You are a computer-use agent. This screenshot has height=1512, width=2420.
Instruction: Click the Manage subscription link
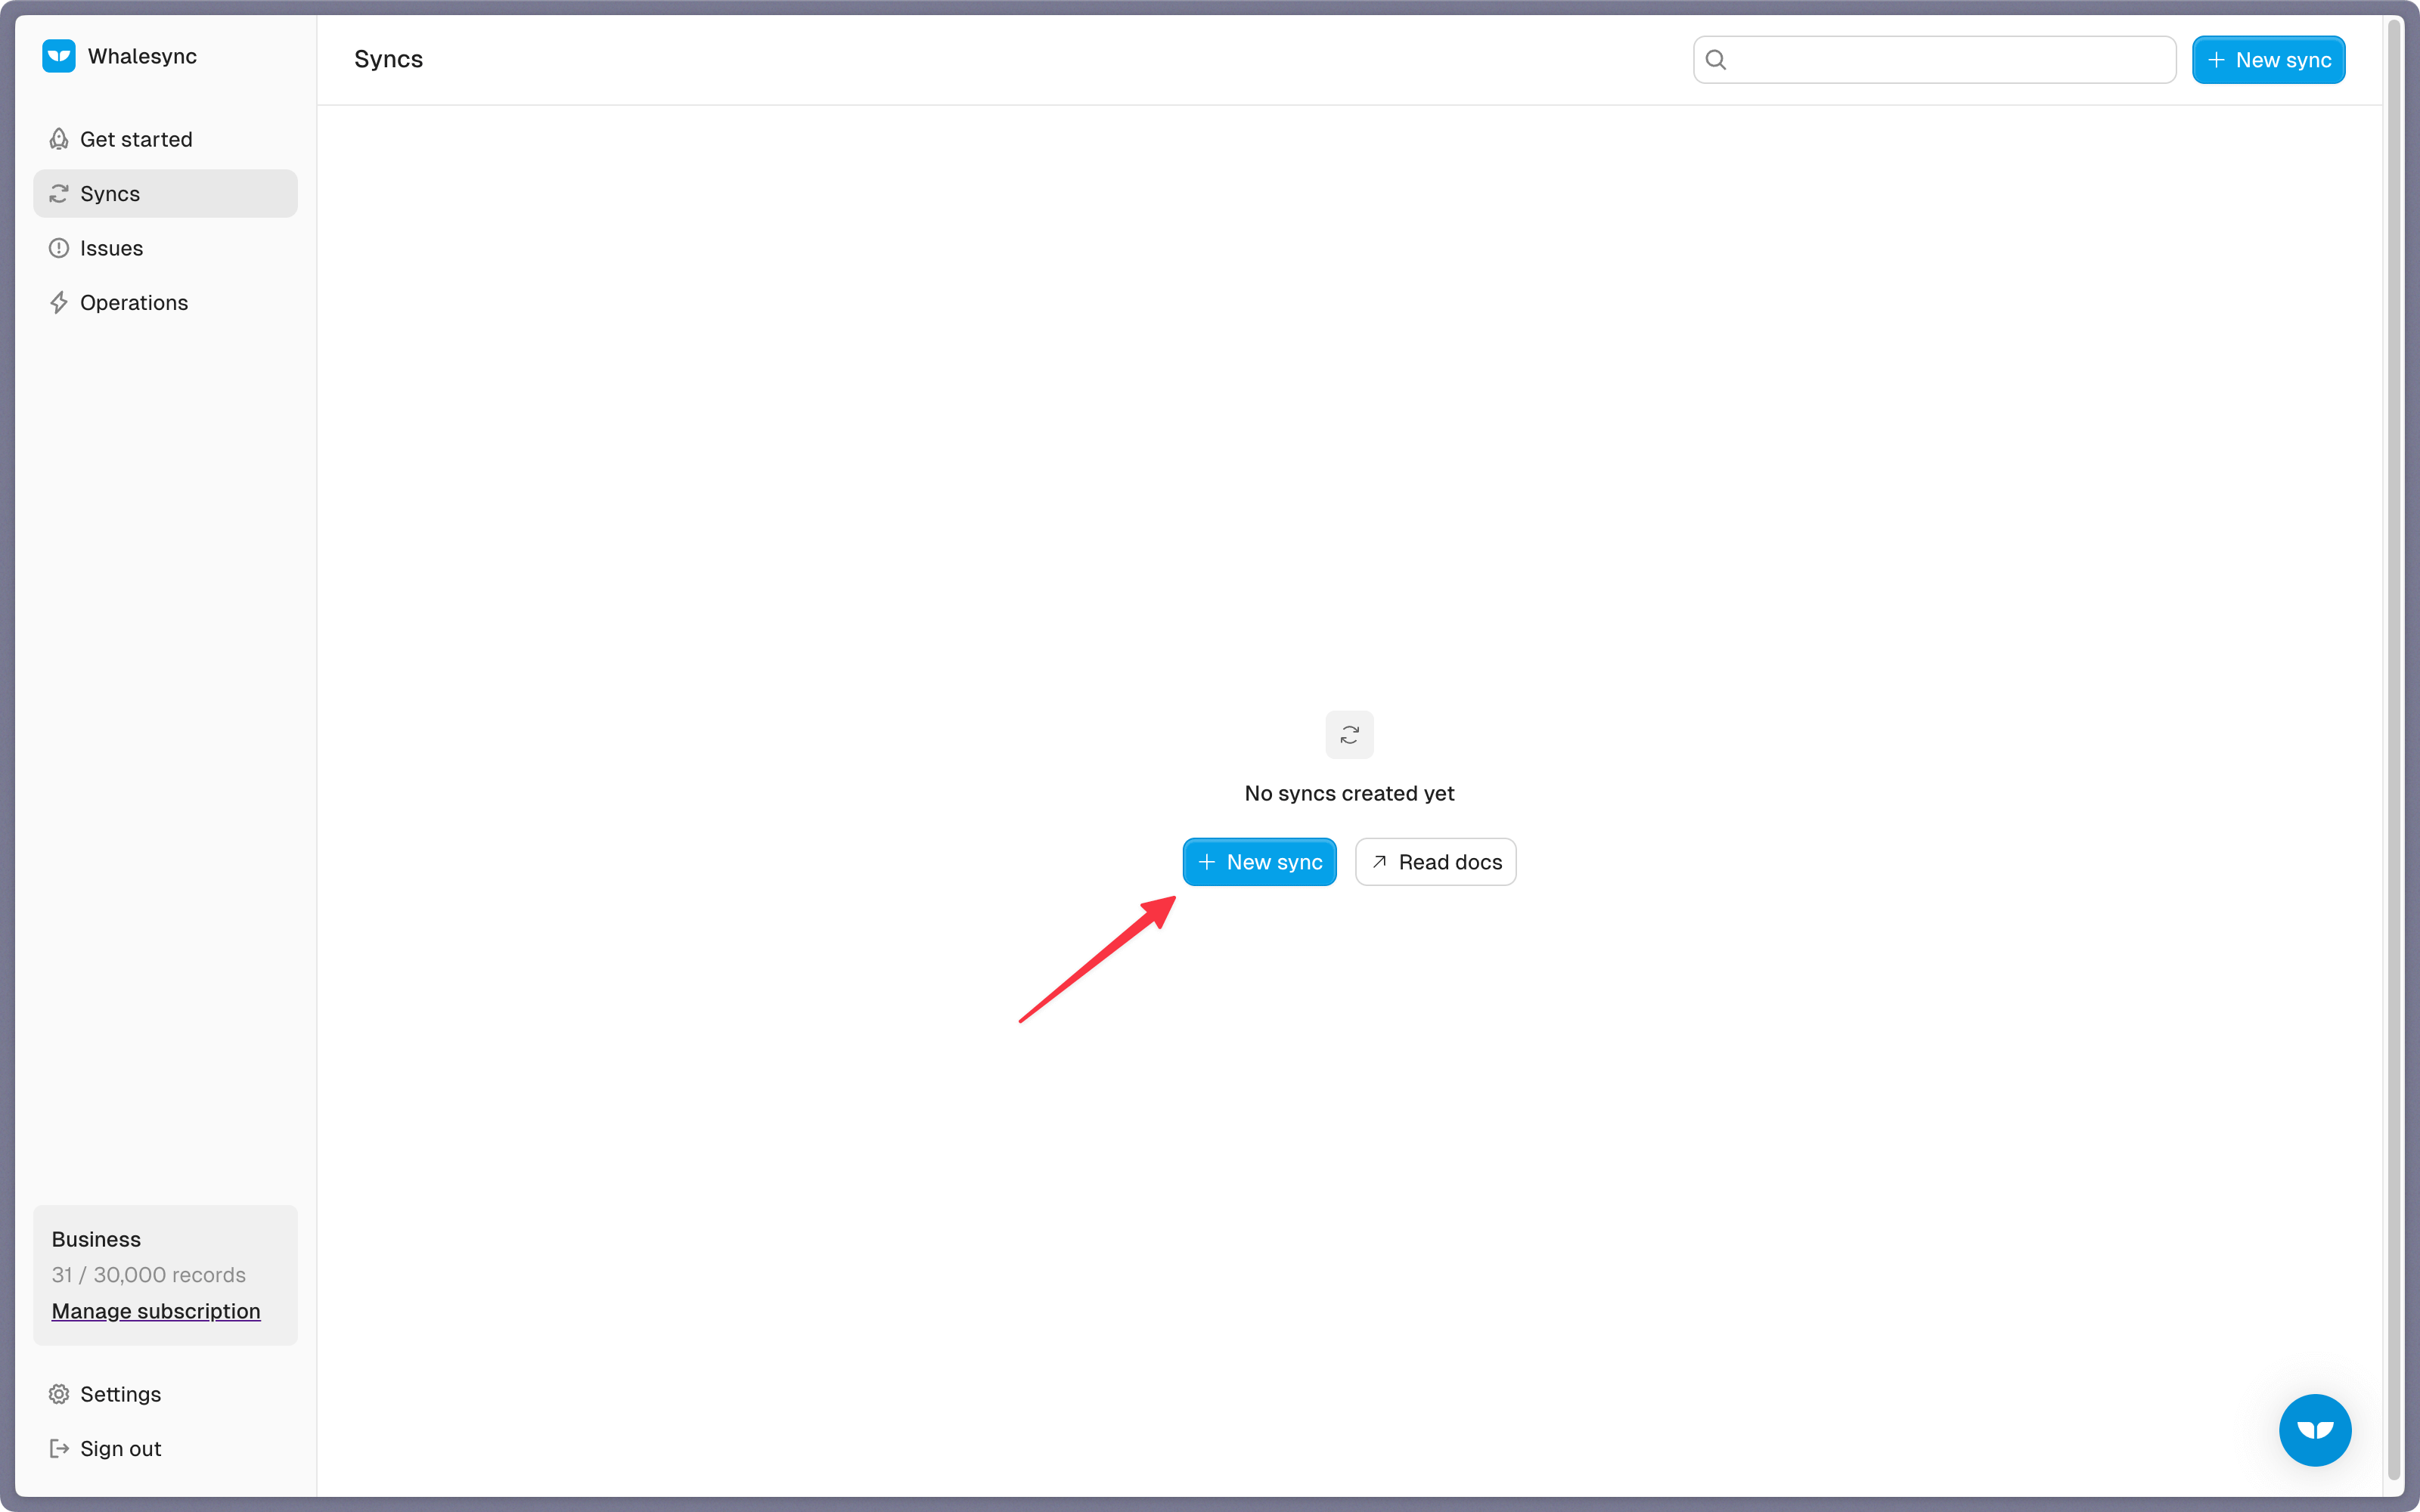[x=156, y=1310]
